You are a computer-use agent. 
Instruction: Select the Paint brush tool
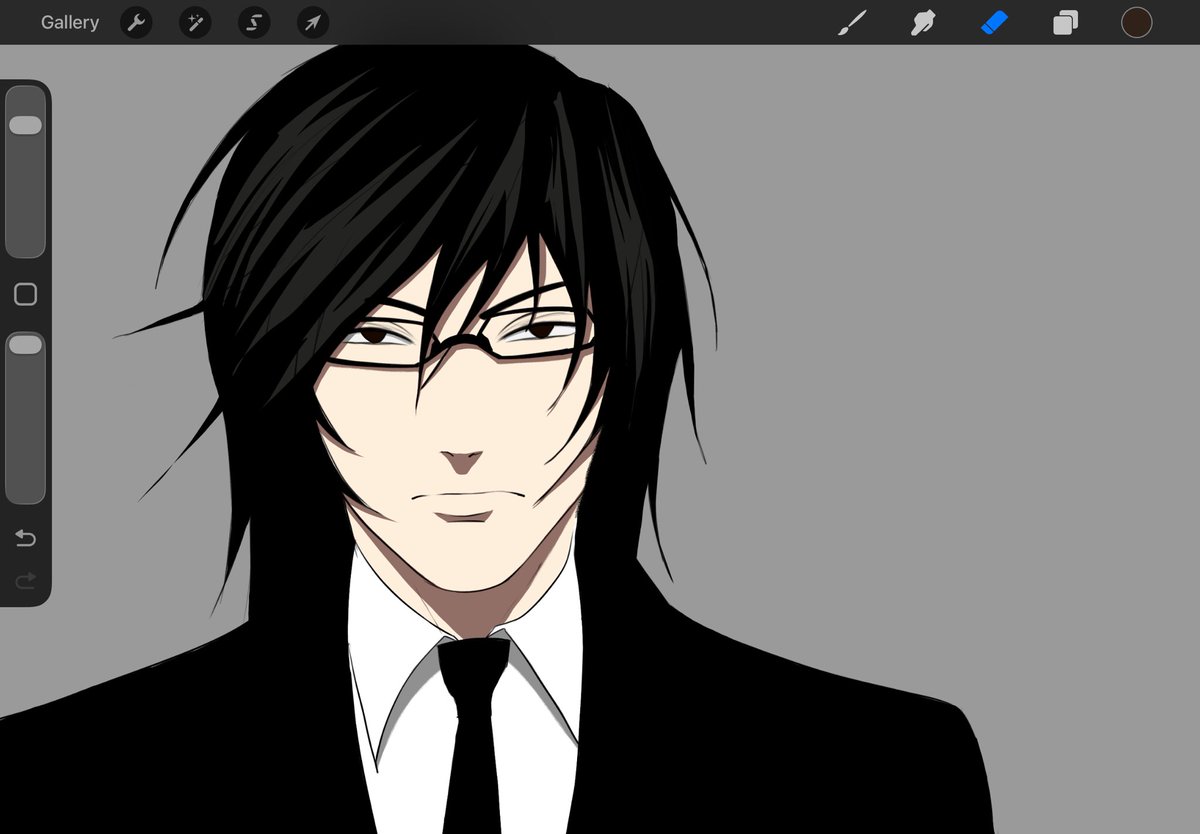(852, 22)
